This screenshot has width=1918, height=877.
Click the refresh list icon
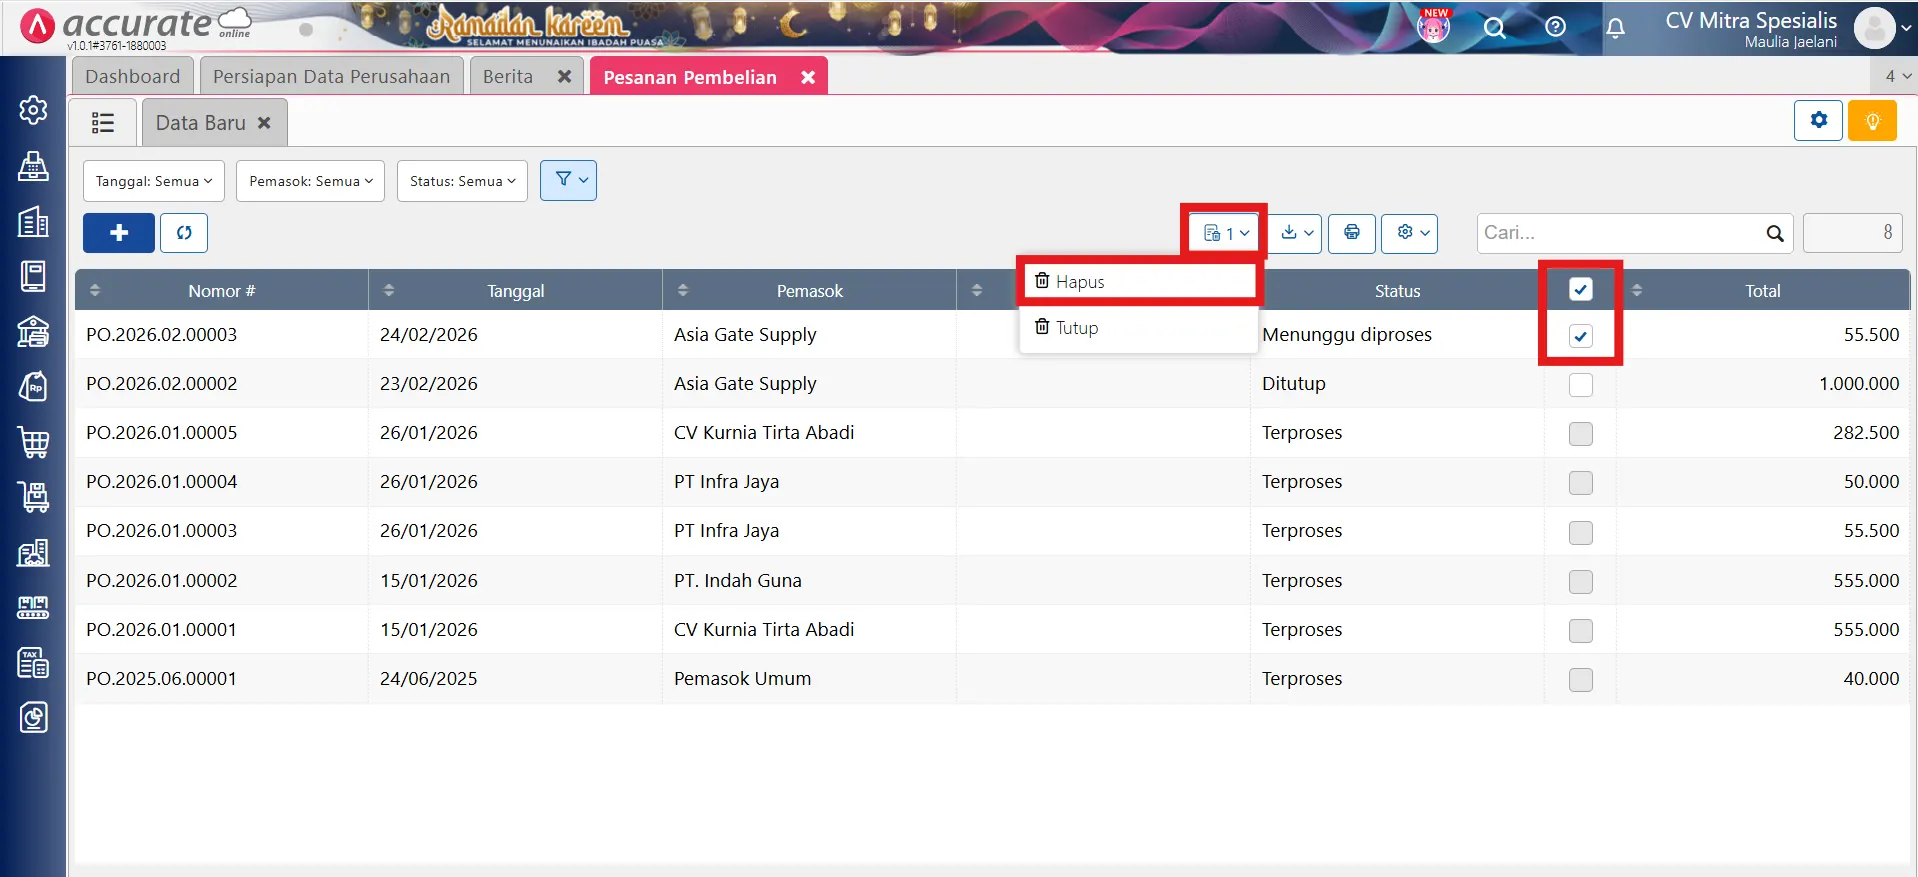point(184,233)
